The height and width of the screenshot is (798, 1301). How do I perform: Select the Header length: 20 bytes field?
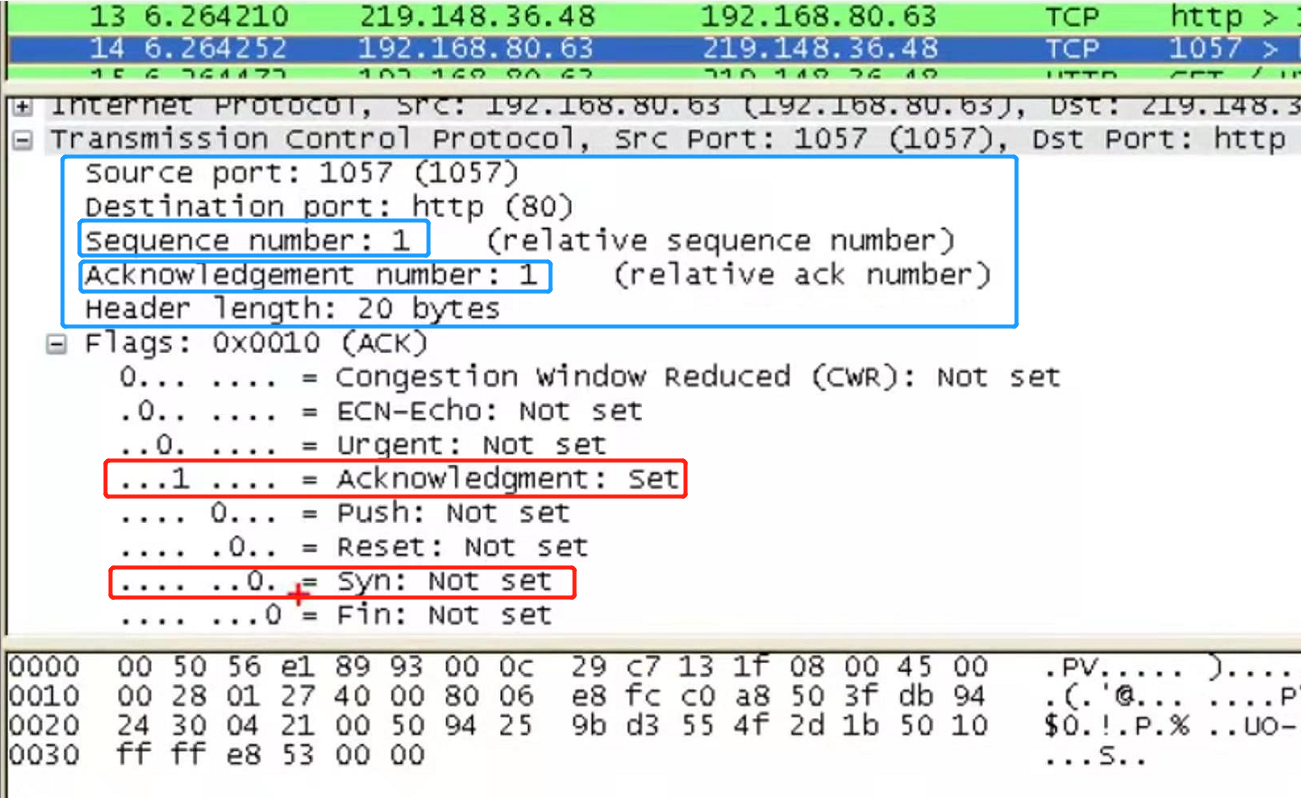point(292,309)
